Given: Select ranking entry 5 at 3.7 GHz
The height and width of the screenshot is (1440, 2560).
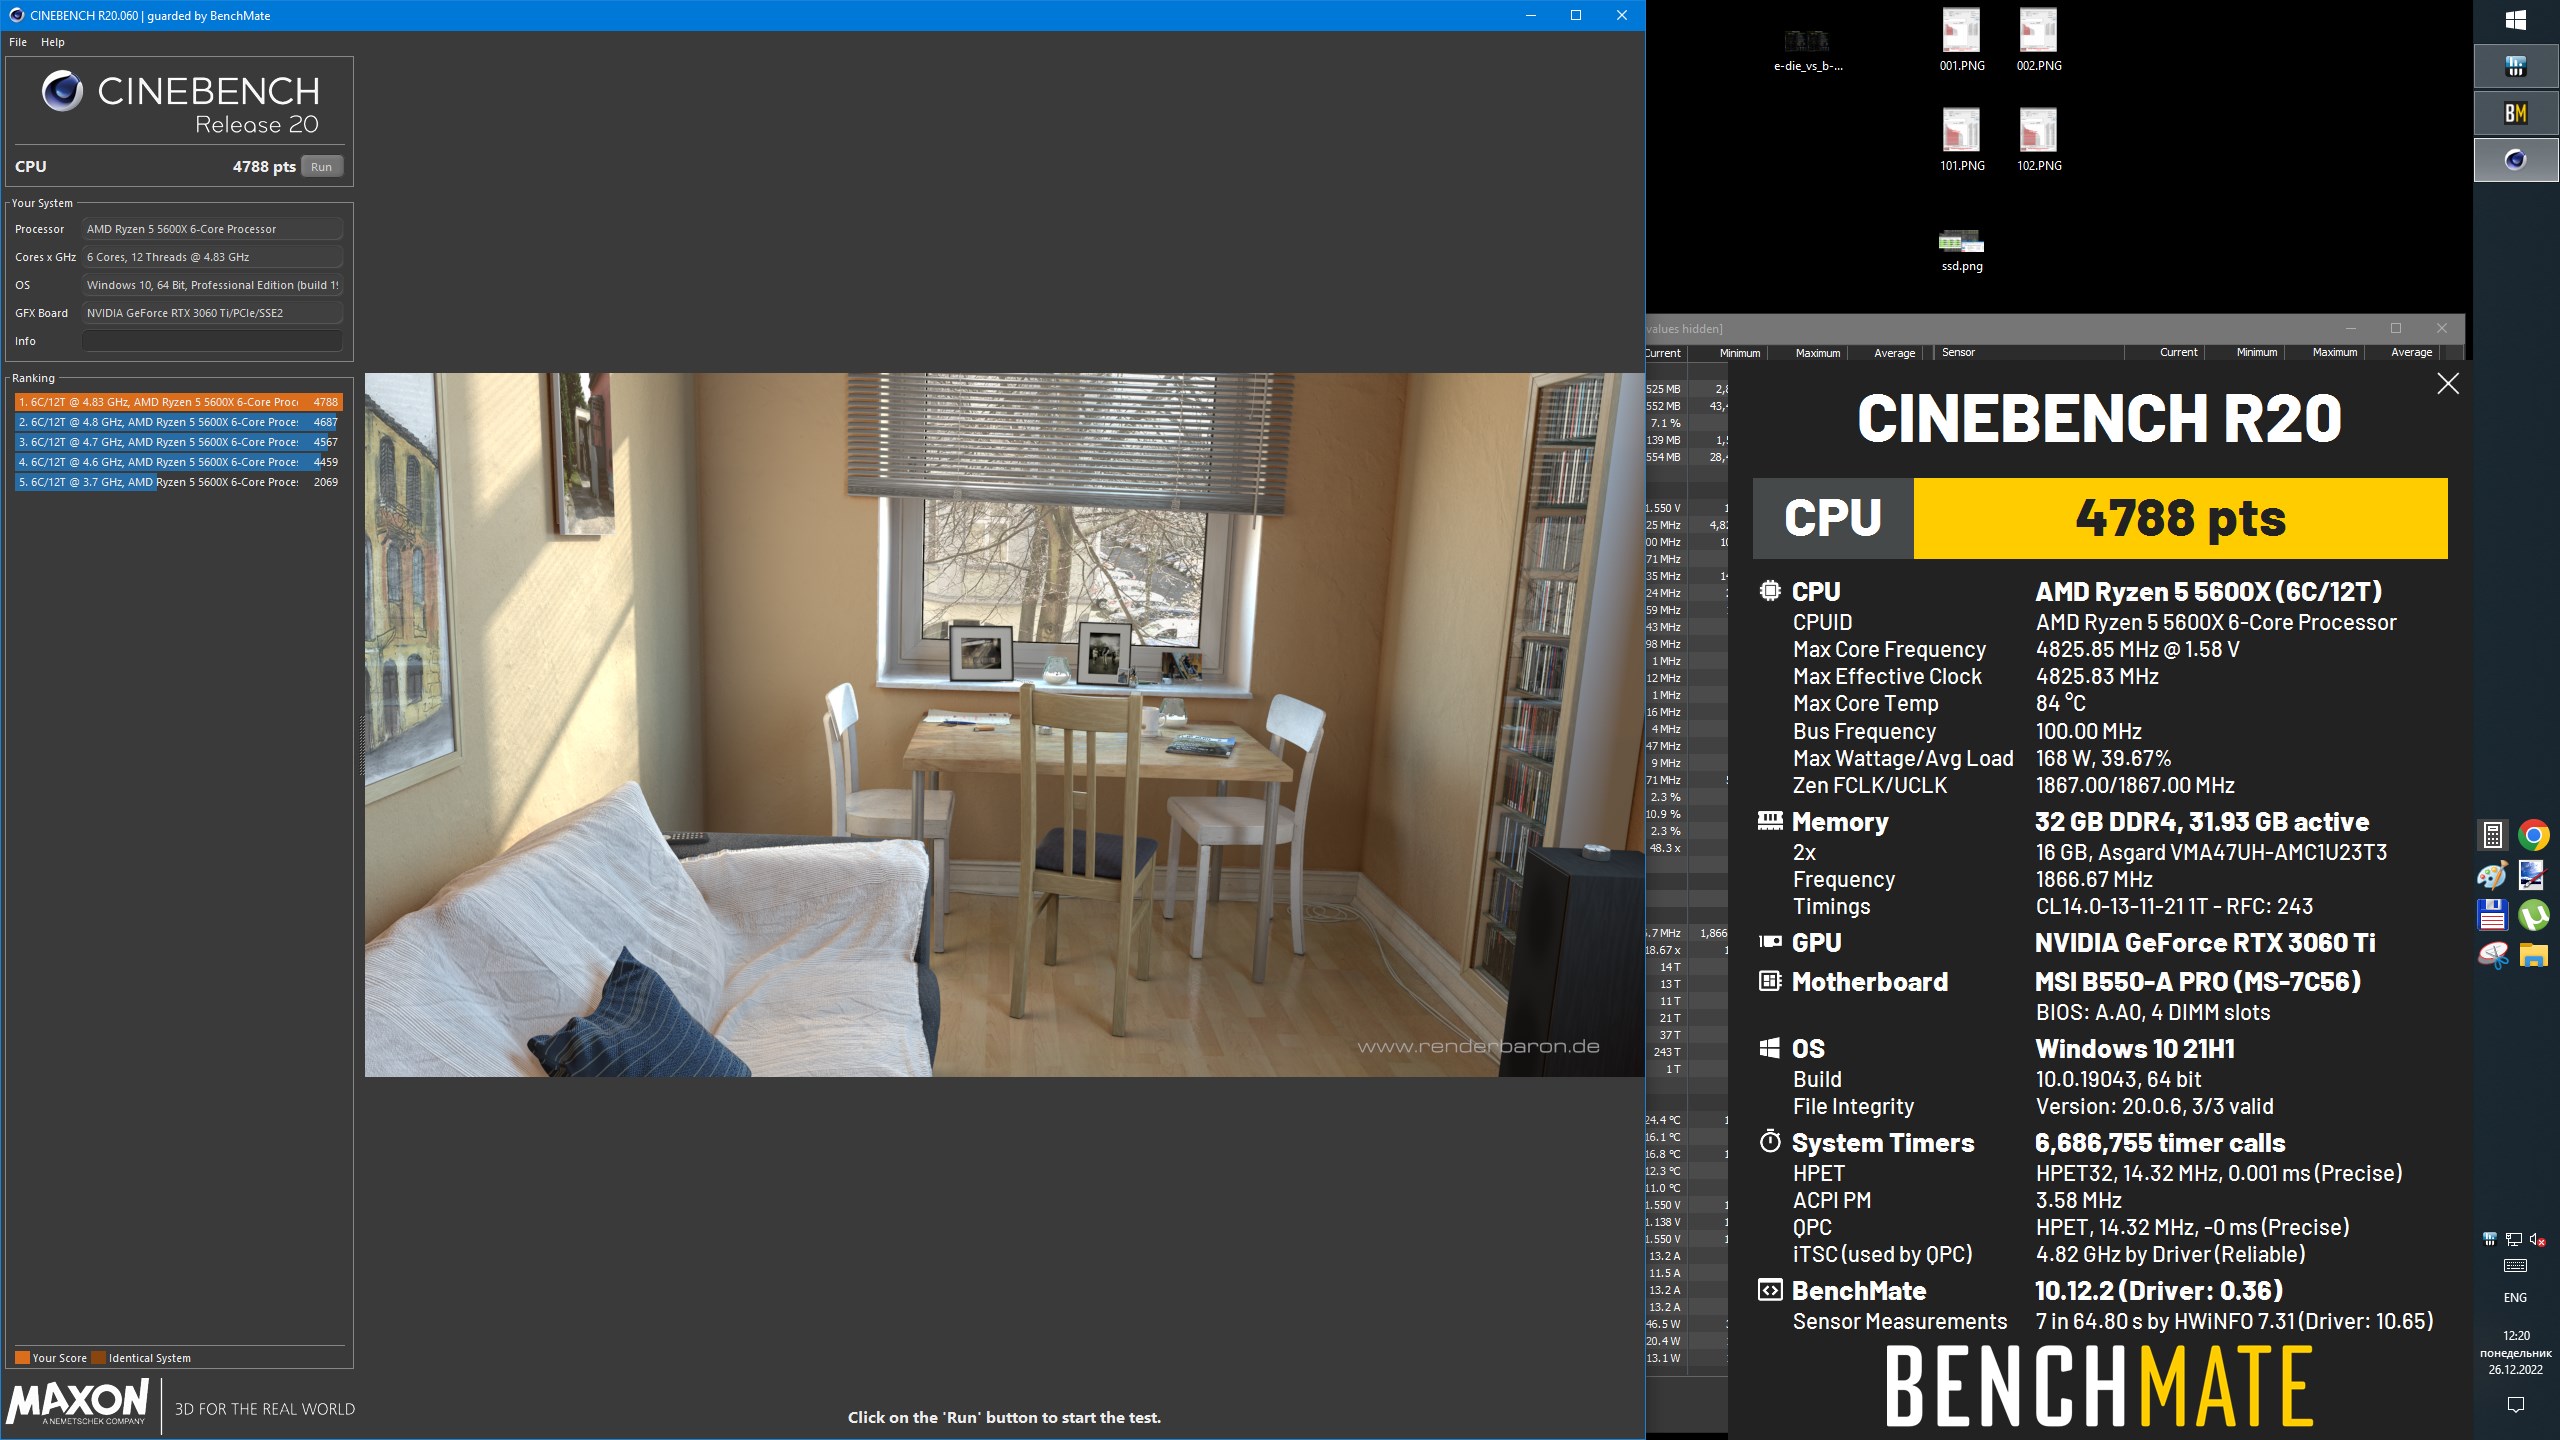Looking at the screenshot, I should 179,482.
